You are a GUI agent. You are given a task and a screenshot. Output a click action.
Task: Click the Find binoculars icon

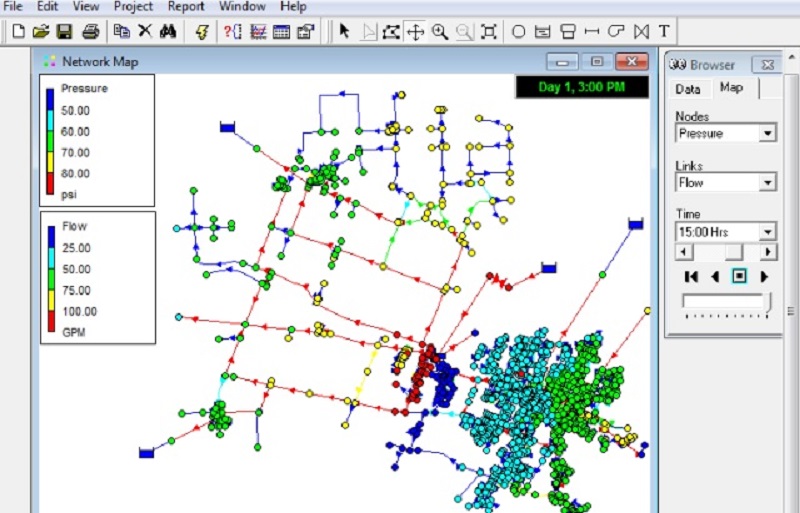click(167, 31)
